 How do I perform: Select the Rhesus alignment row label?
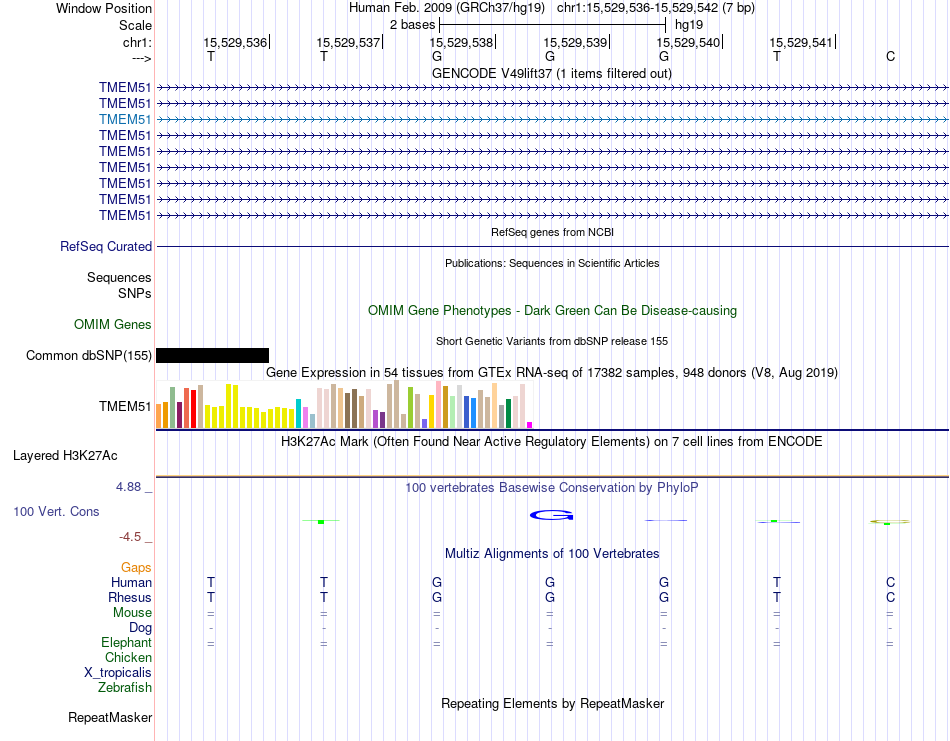point(130,597)
